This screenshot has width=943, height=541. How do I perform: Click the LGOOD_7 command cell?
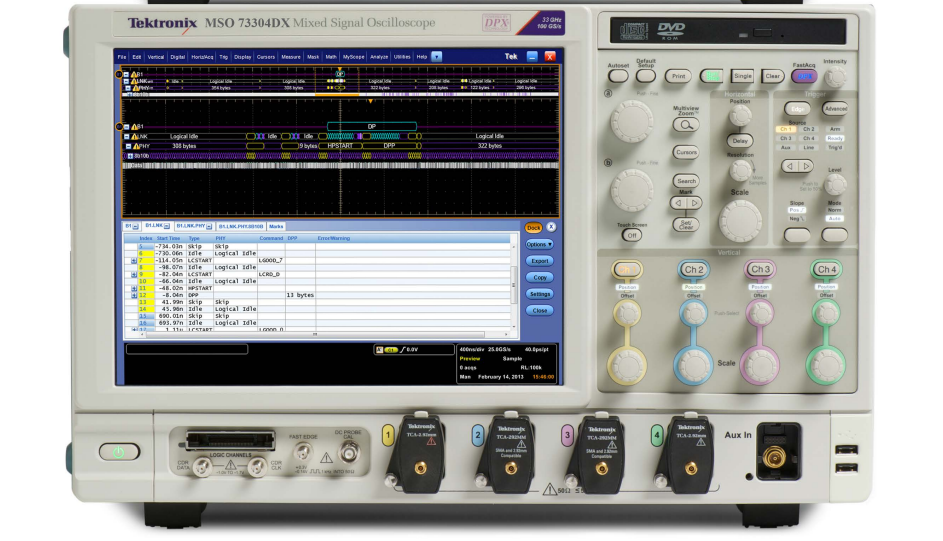(271, 261)
